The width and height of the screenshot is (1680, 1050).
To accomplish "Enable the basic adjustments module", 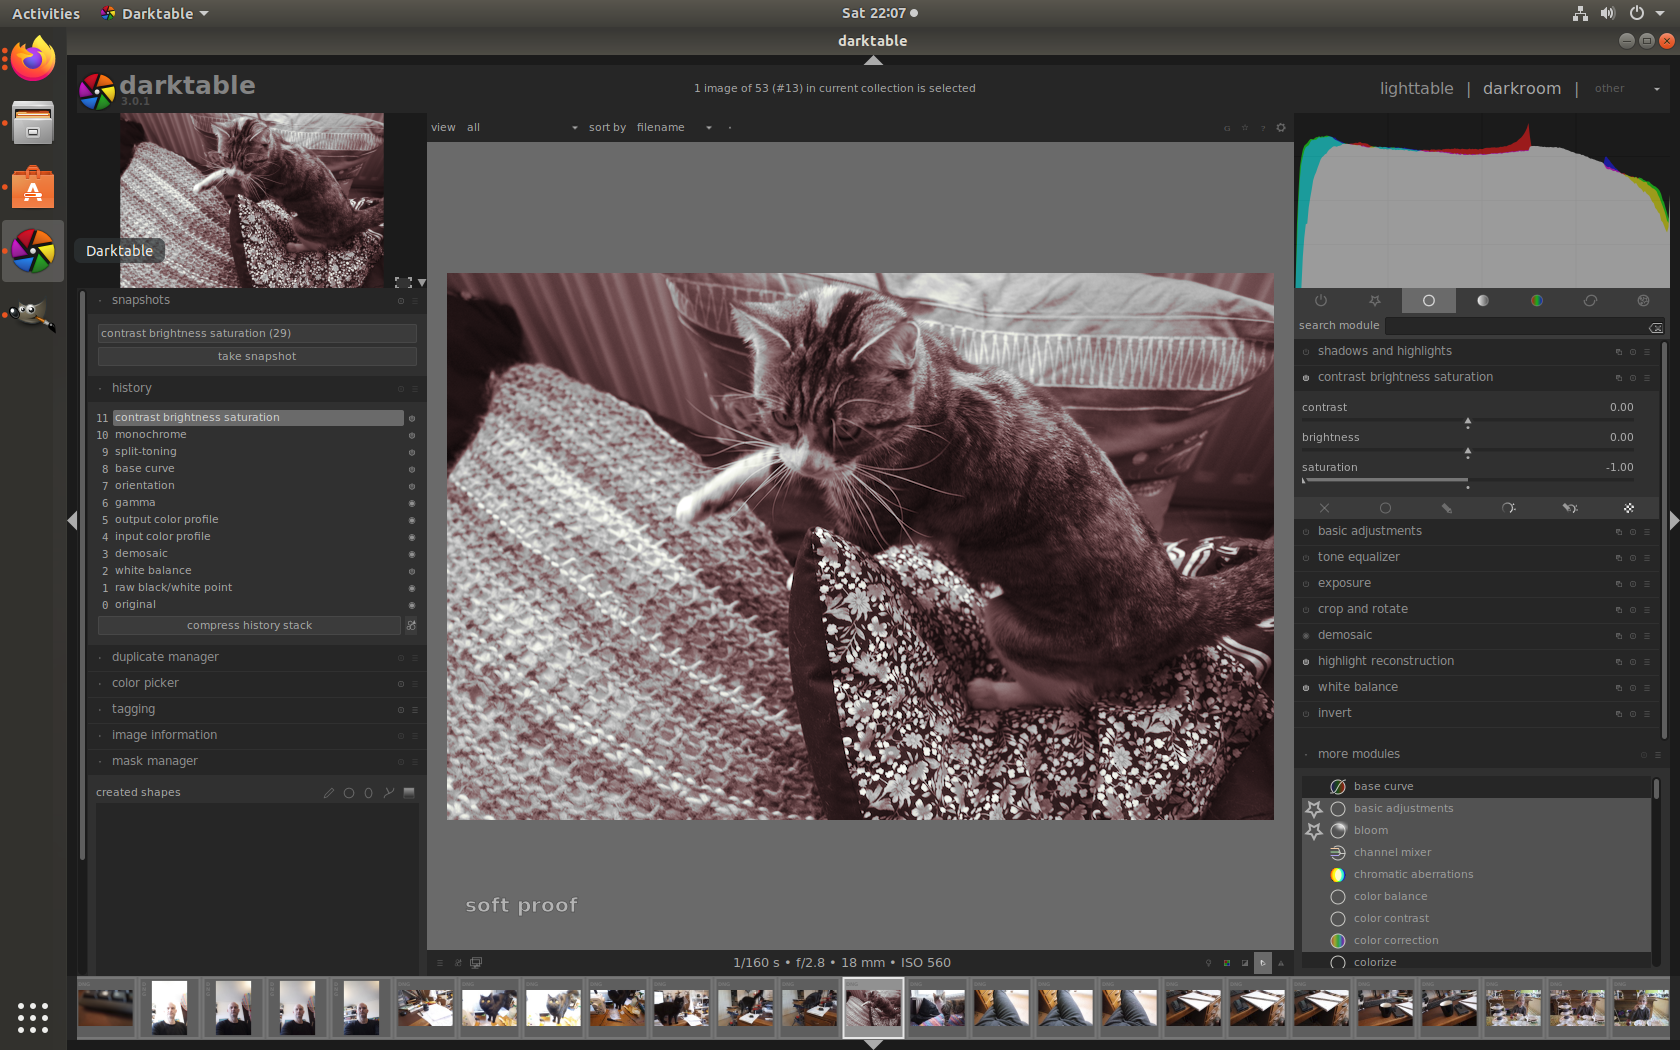I will pyautogui.click(x=1306, y=532).
